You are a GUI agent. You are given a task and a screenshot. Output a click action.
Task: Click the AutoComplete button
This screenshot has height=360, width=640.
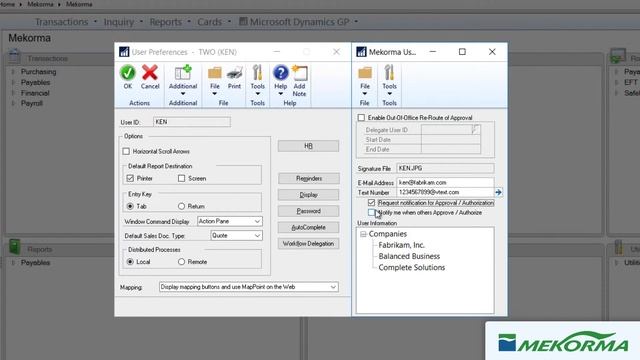pyautogui.click(x=309, y=227)
